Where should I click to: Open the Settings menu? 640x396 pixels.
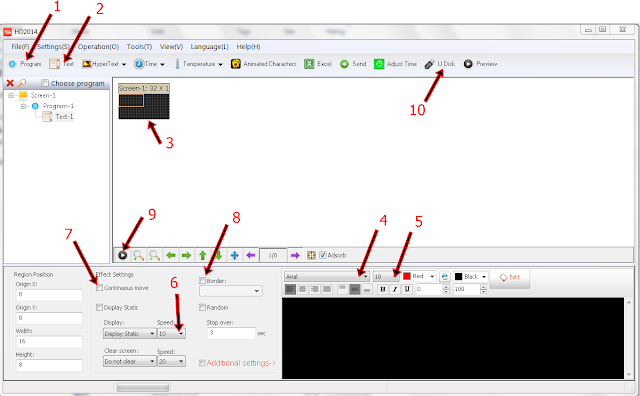[x=53, y=47]
